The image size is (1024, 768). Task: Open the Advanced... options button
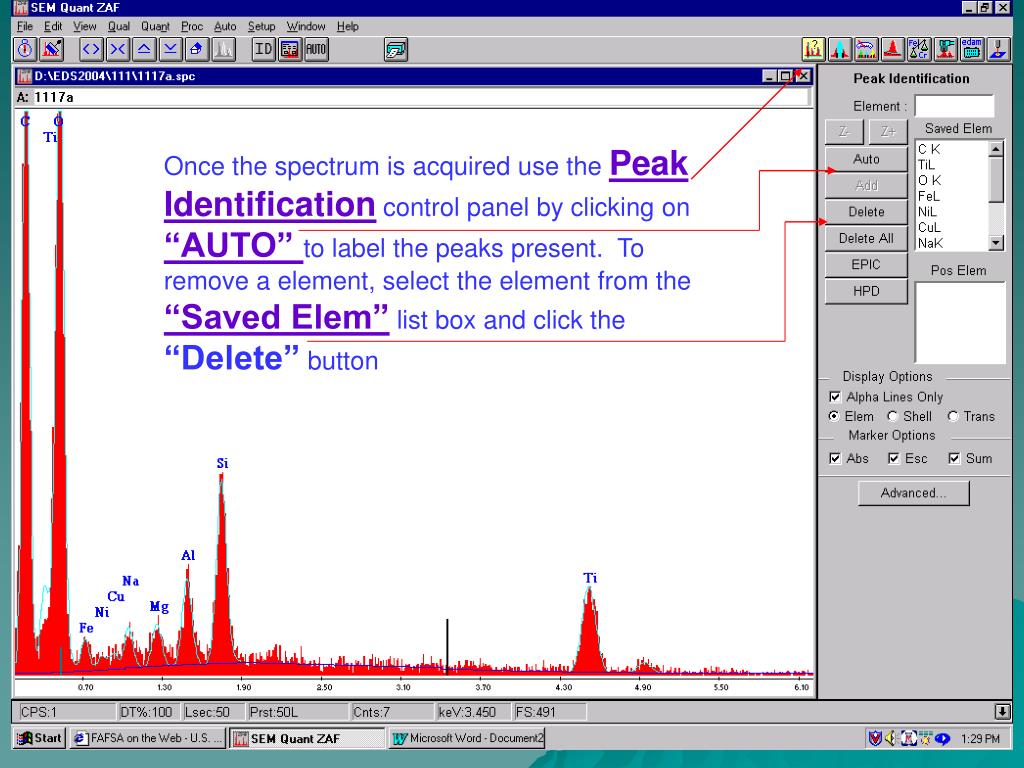coord(913,493)
